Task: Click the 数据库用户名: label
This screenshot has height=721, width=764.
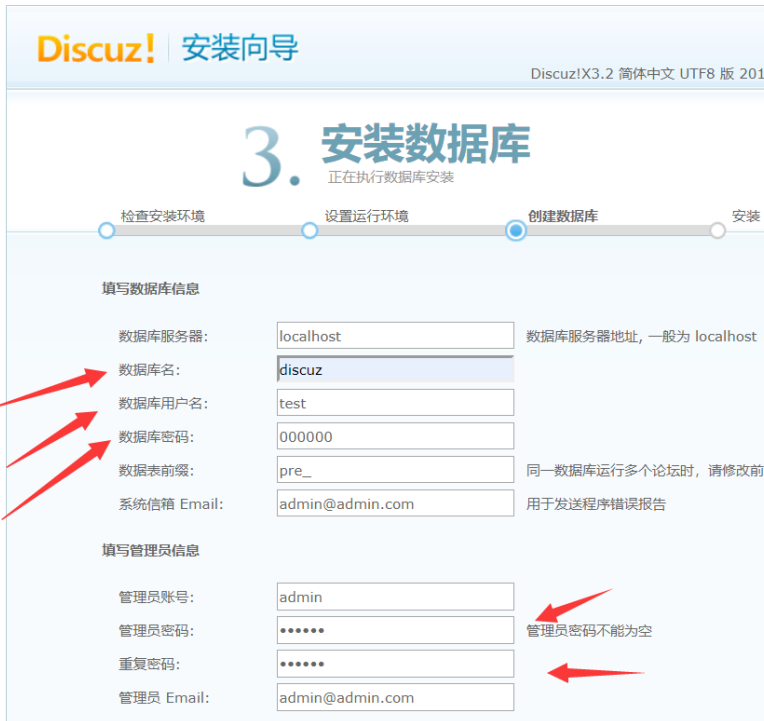Action: pyautogui.click(x=163, y=403)
